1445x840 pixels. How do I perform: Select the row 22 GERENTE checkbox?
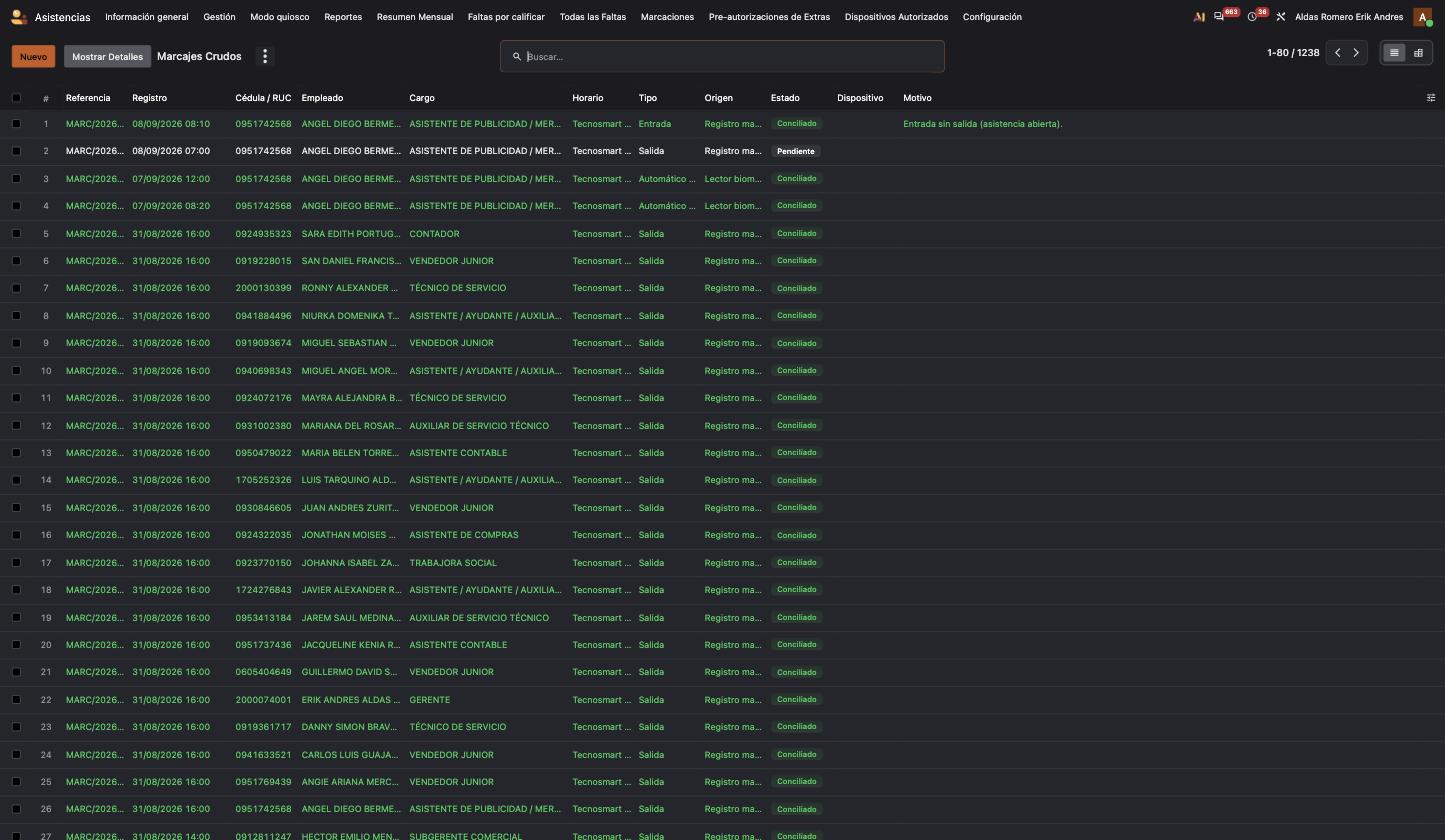coord(16,700)
